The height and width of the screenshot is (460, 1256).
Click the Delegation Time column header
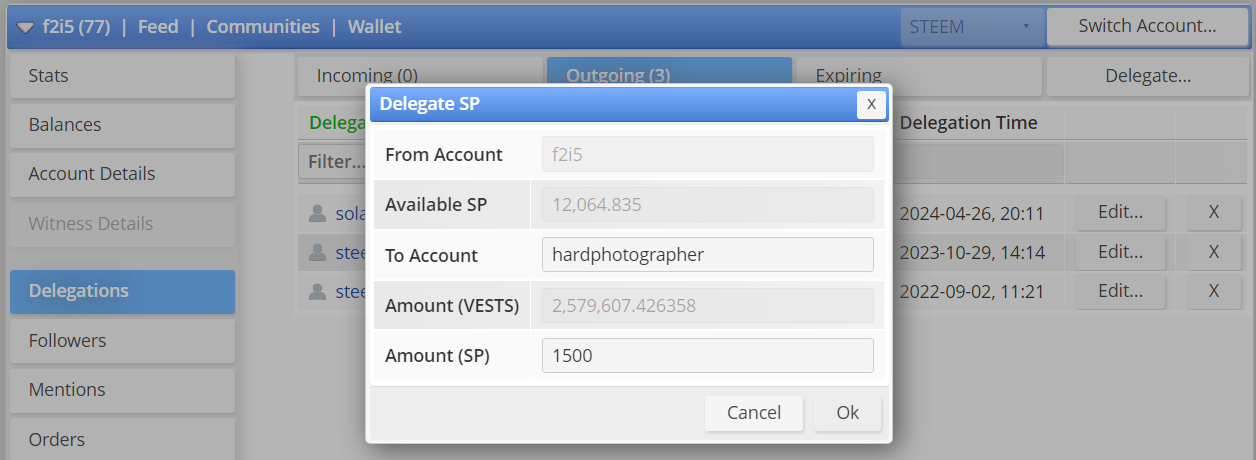(968, 123)
